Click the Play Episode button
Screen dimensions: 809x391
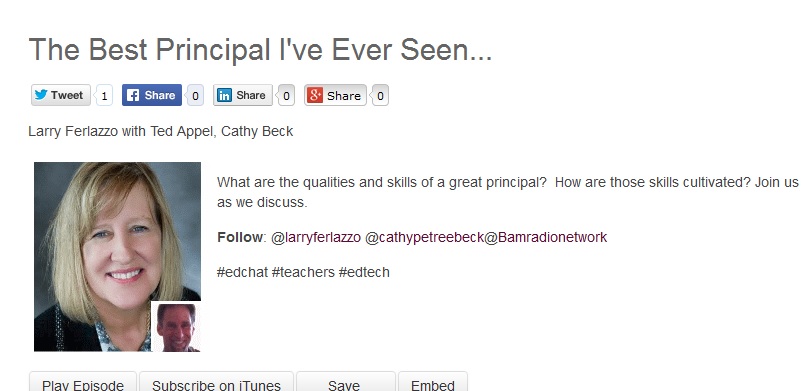(x=83, y=384)
